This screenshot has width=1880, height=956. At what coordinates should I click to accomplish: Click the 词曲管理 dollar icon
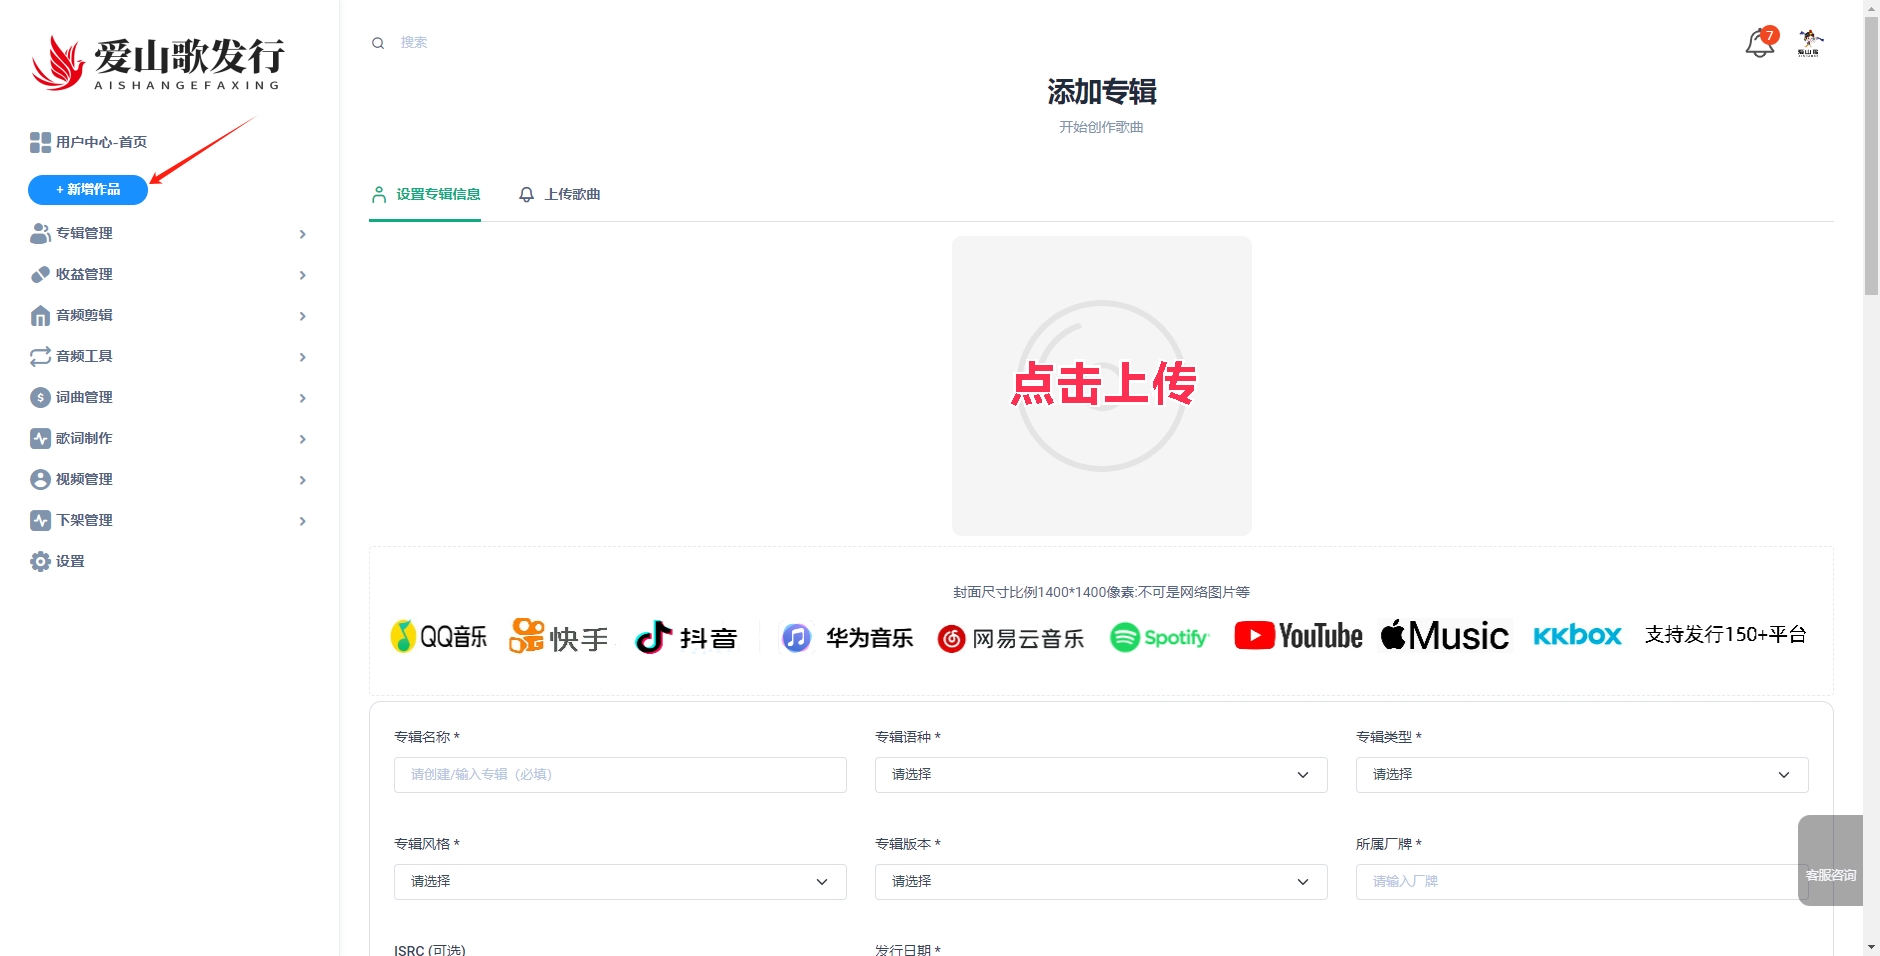40,398
